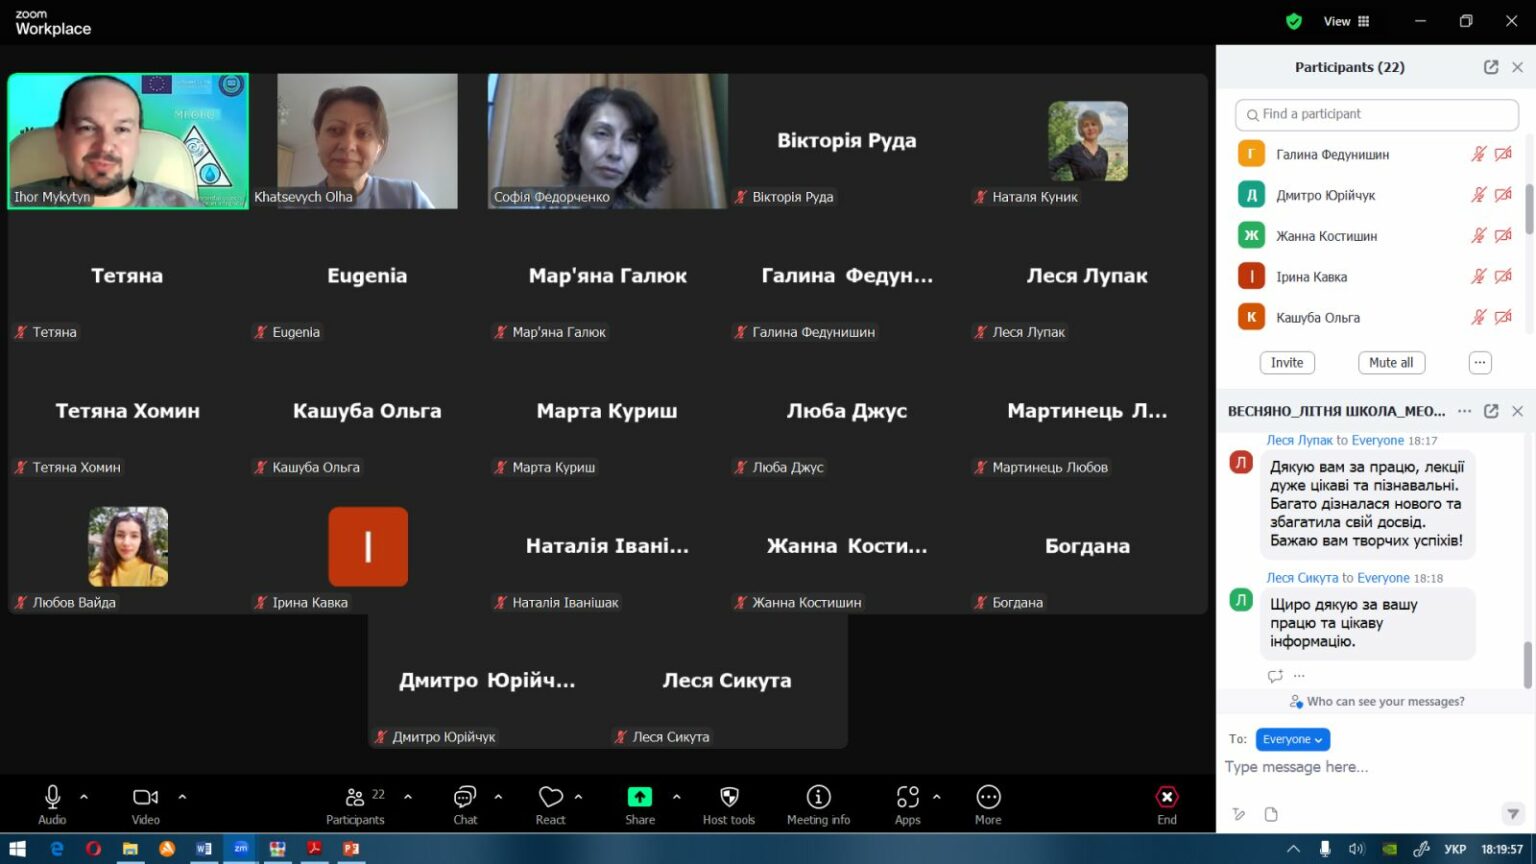Open Meeting info icon
This screenshot has height=864, width=1536.
818,797
